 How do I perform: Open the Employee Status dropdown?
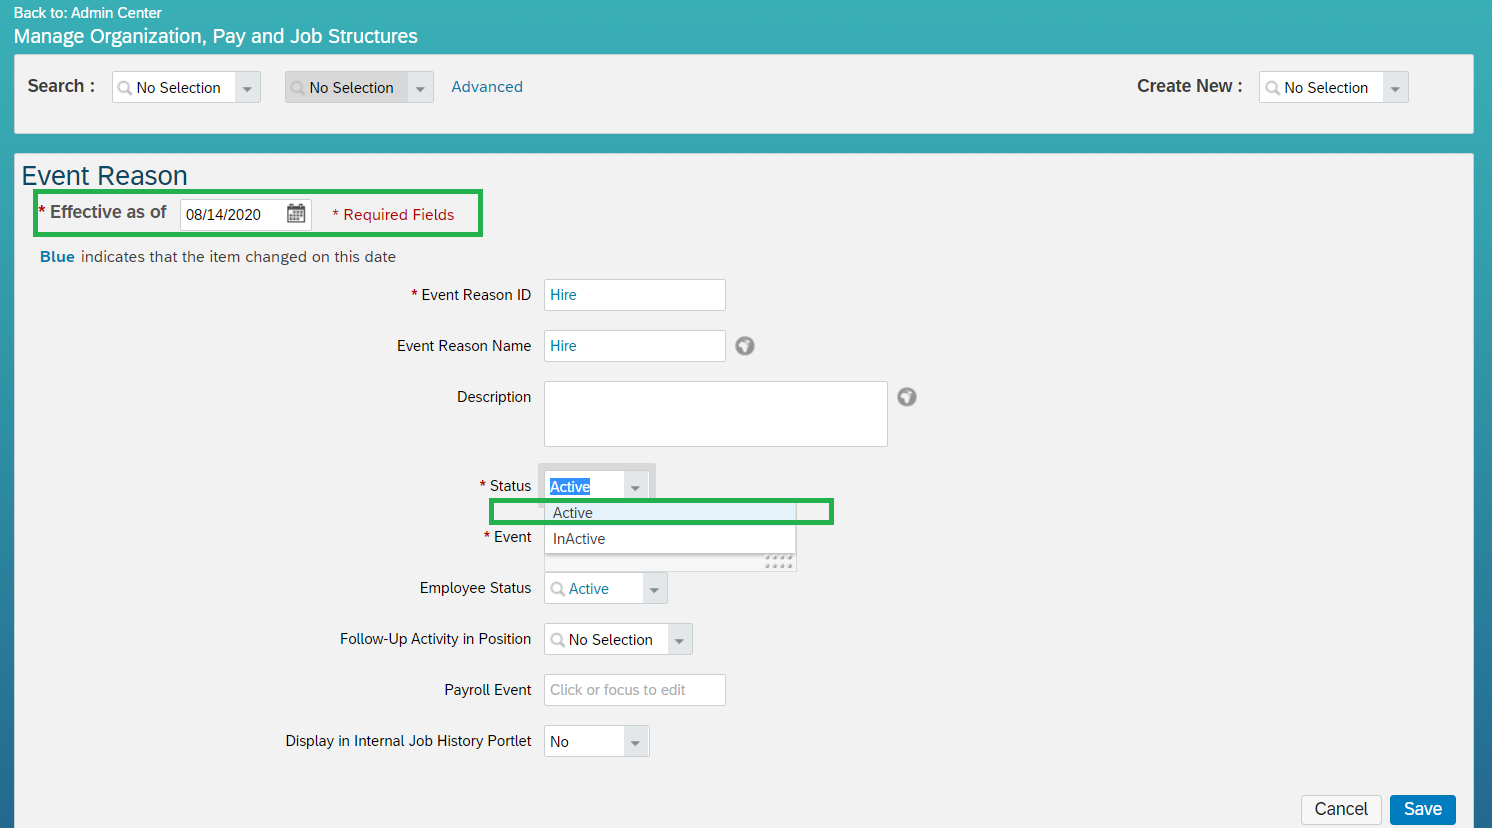click(655, 588)
